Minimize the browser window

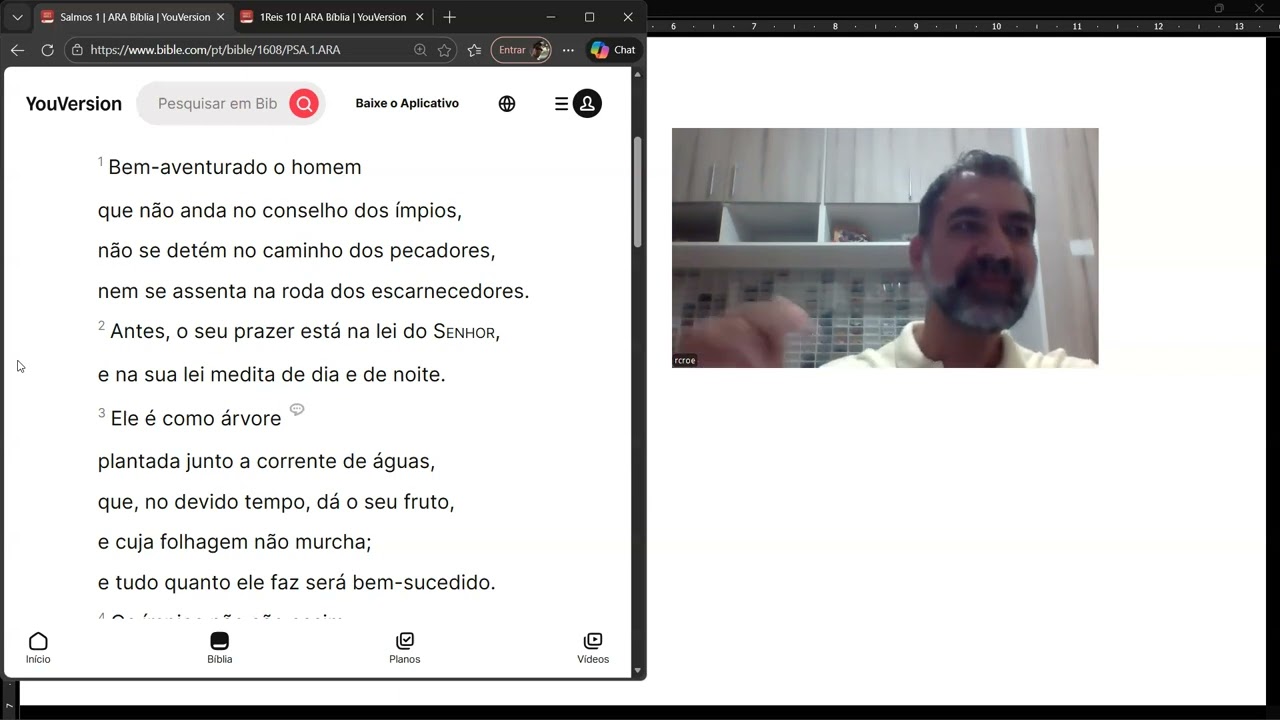click(550, 17)
